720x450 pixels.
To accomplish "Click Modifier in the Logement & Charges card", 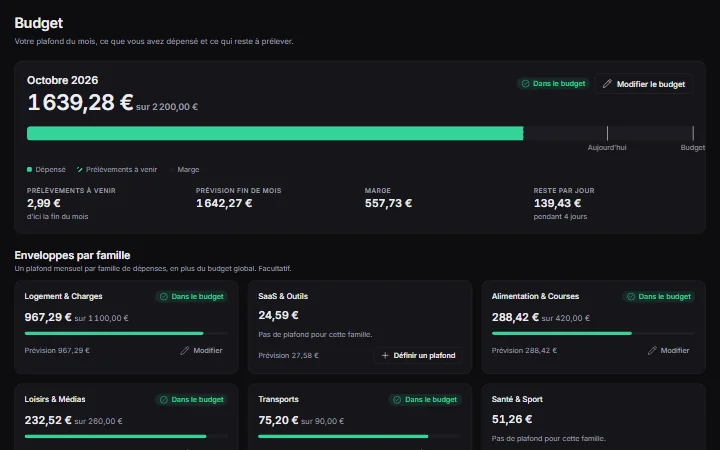I will 202,350.
